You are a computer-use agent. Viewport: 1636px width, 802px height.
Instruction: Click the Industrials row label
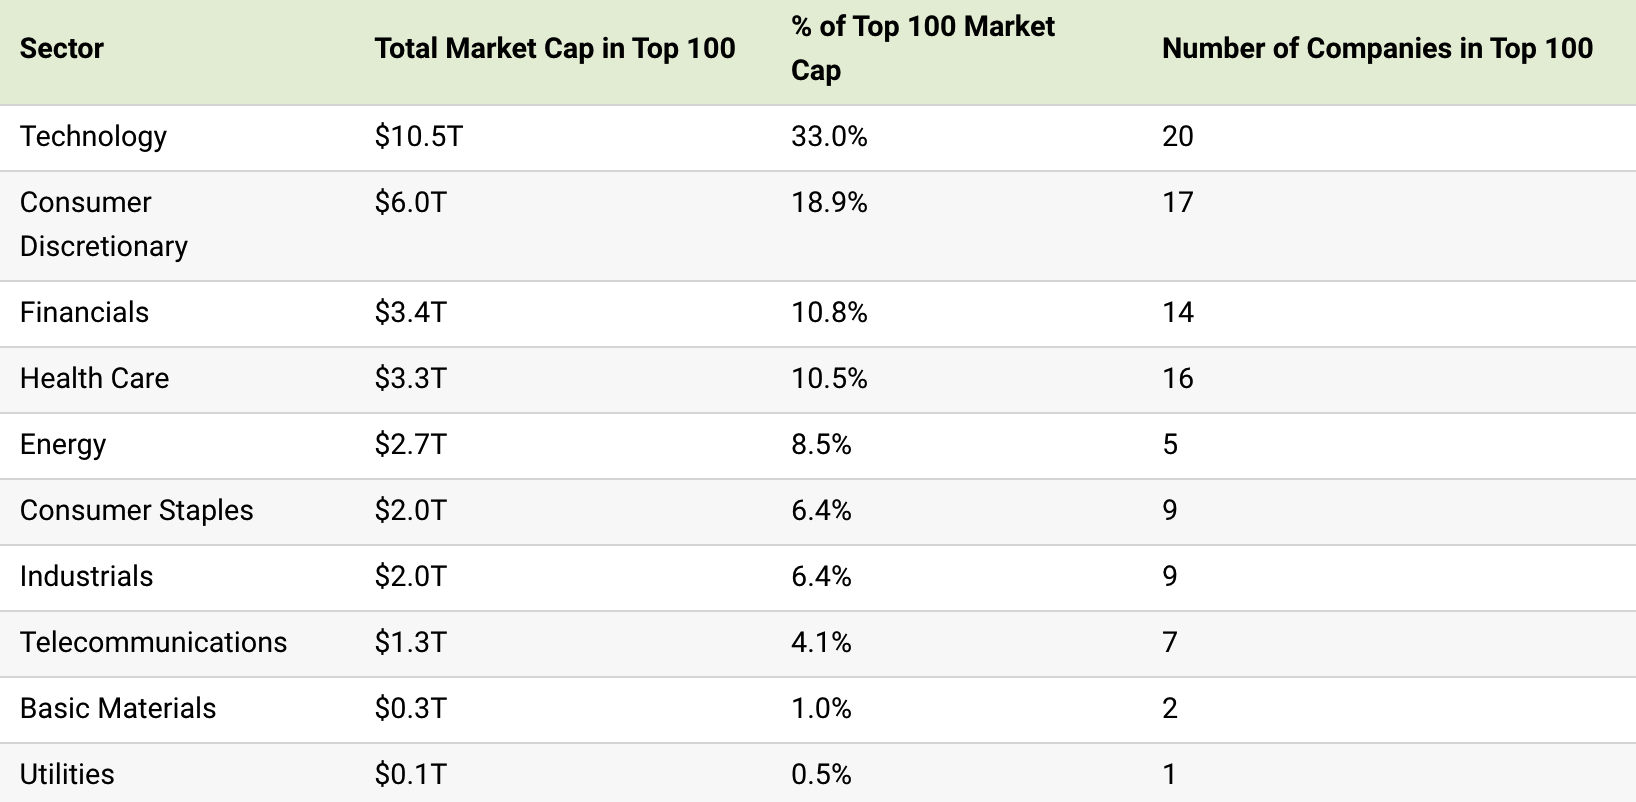coord(86,576)
